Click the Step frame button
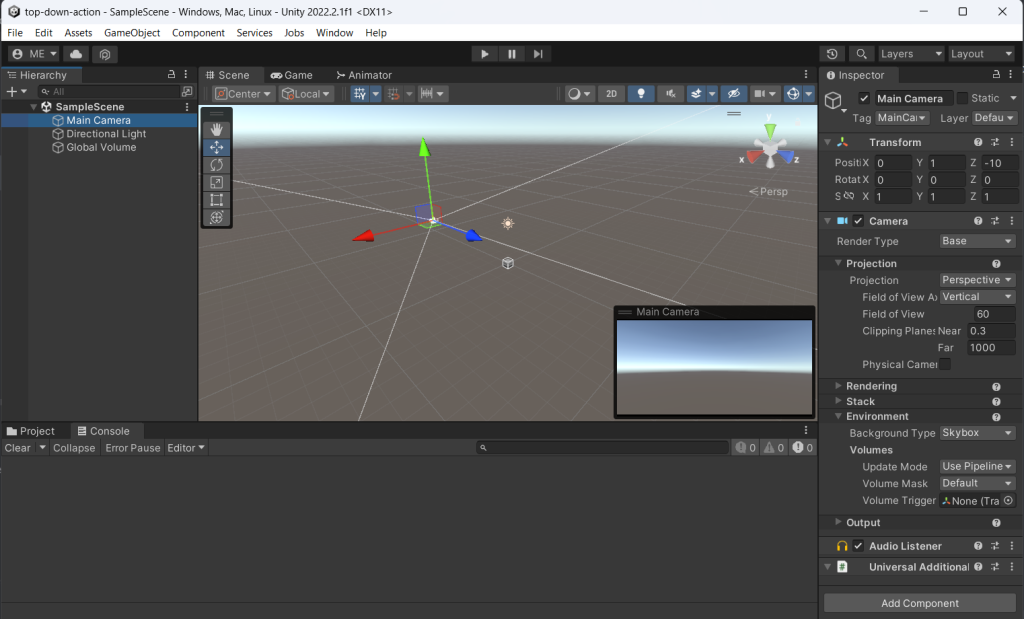Image resolution: width=1024 pixels, height=619 pixels. click(x=537, y=54)
